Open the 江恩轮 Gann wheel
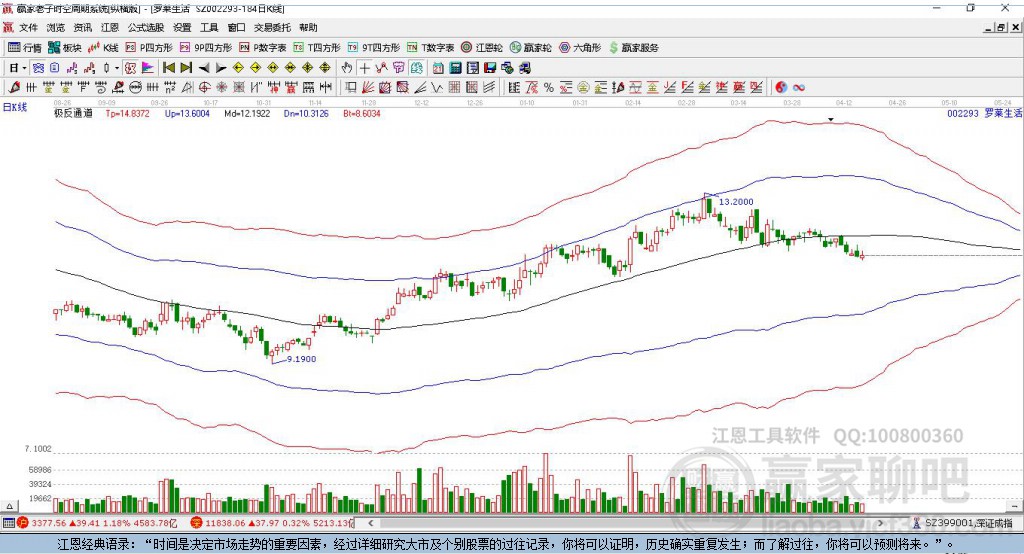Screen dimensions: 1024x554 [x=482, y=48]
